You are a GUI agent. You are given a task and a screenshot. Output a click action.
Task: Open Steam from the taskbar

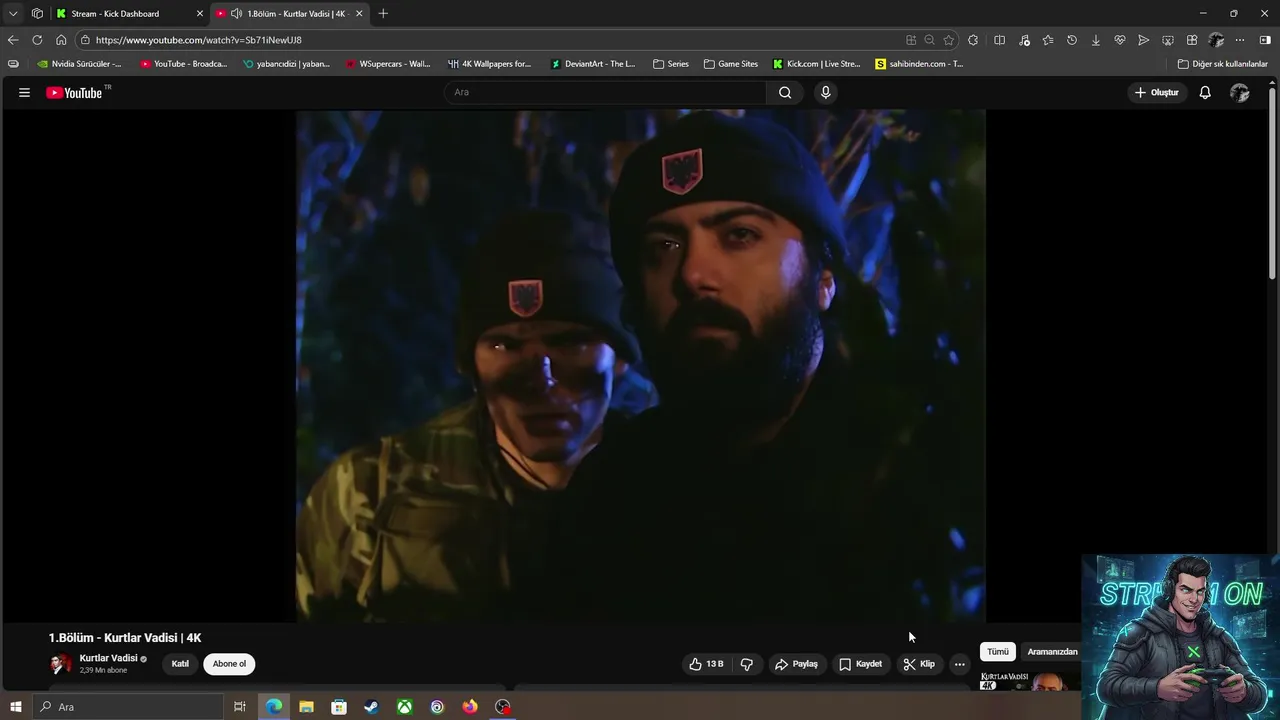371,707
